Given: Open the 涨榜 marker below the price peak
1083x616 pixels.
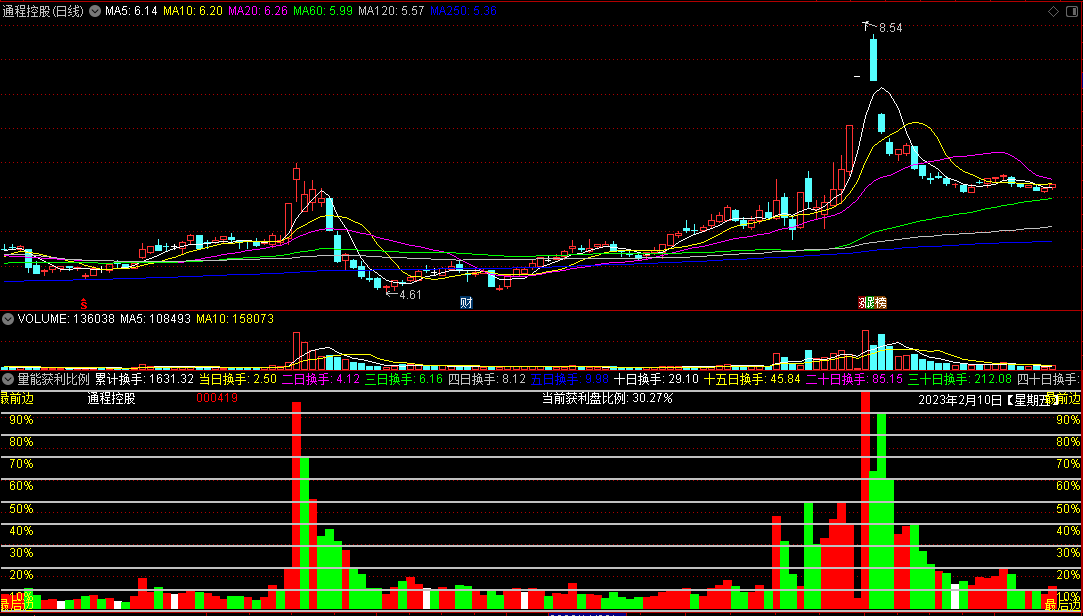Looking at the screenshot, I should 872,302.
